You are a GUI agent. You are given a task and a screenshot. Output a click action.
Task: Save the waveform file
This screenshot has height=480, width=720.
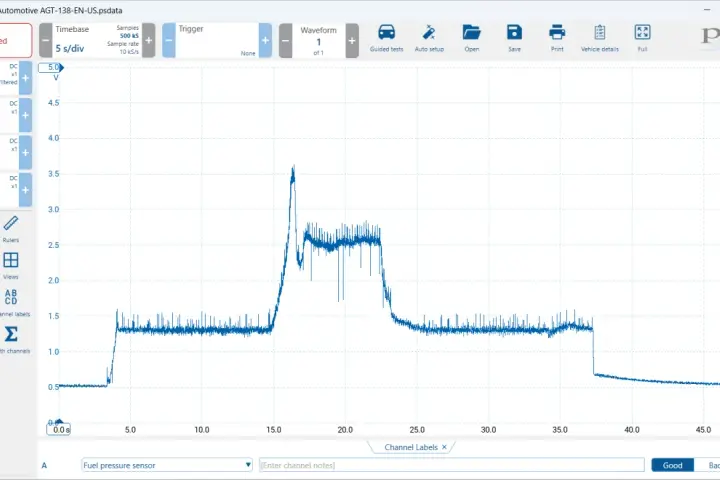tap(514, 38)
